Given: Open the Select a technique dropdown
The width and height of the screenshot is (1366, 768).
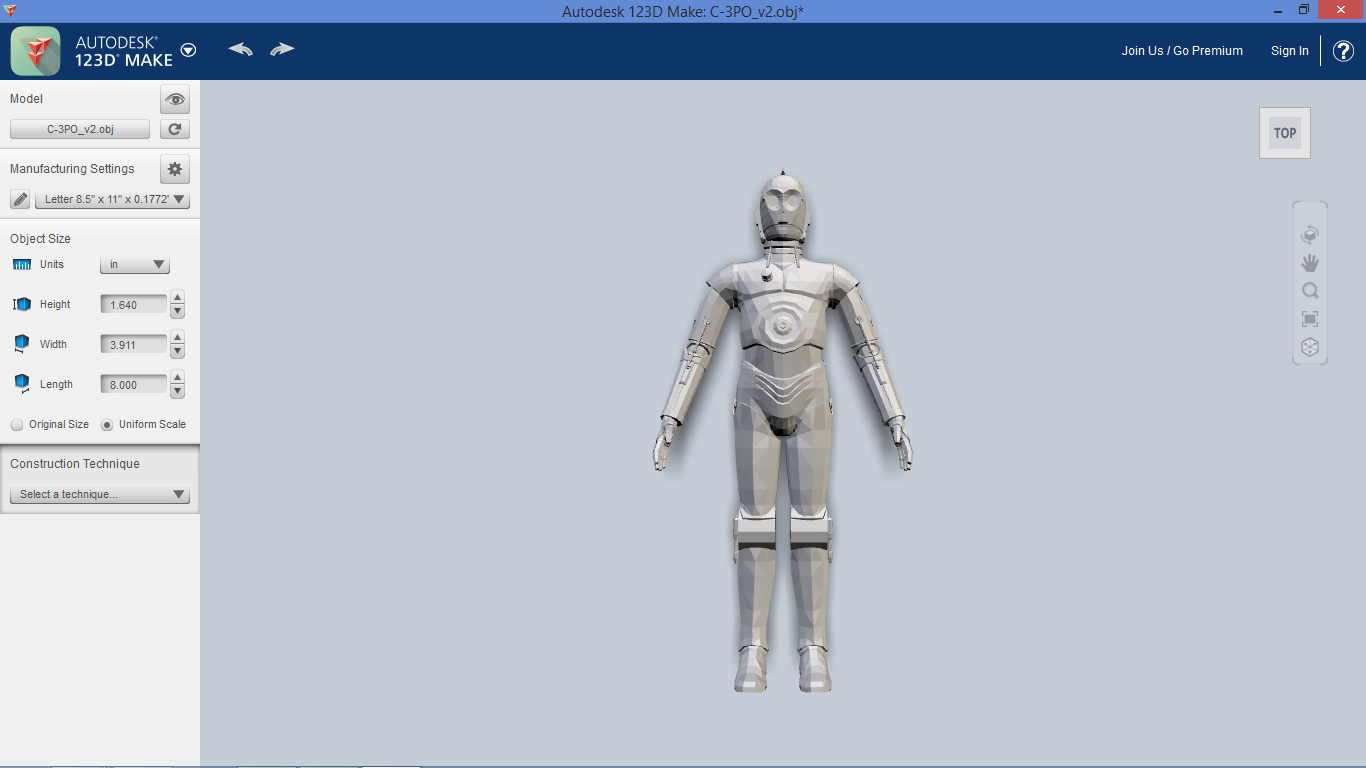Looking at the screenshot, I should (100, 494).
